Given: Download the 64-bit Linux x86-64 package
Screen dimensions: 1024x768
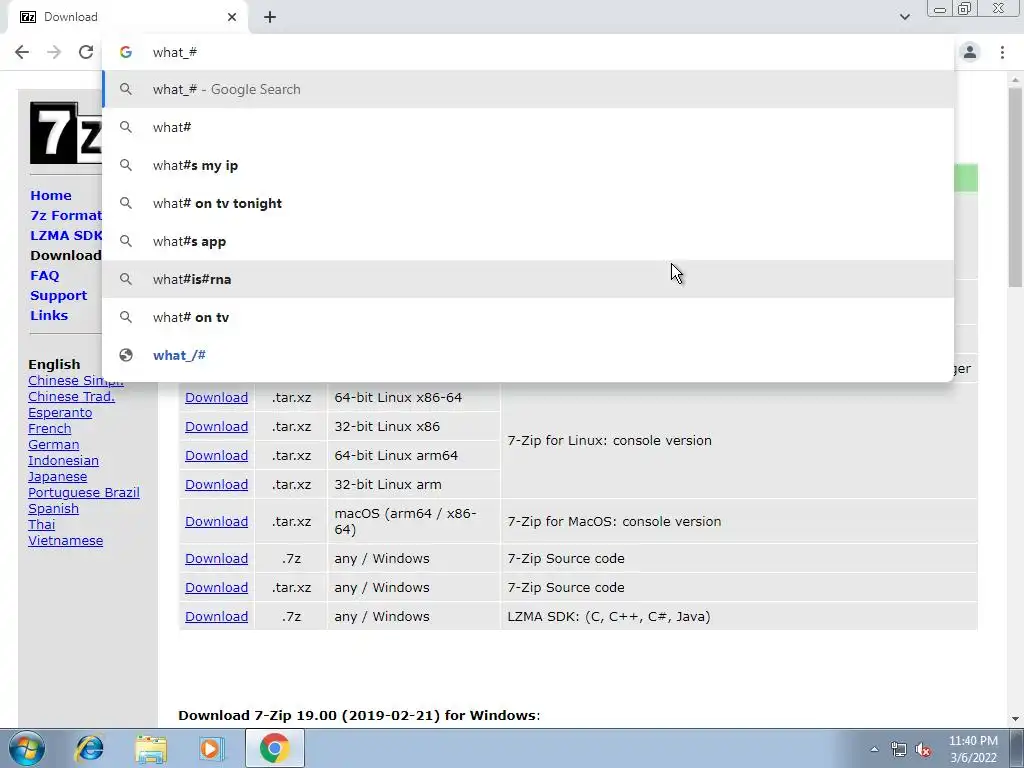Looking at the screenshot, I should tap(216, 397).
